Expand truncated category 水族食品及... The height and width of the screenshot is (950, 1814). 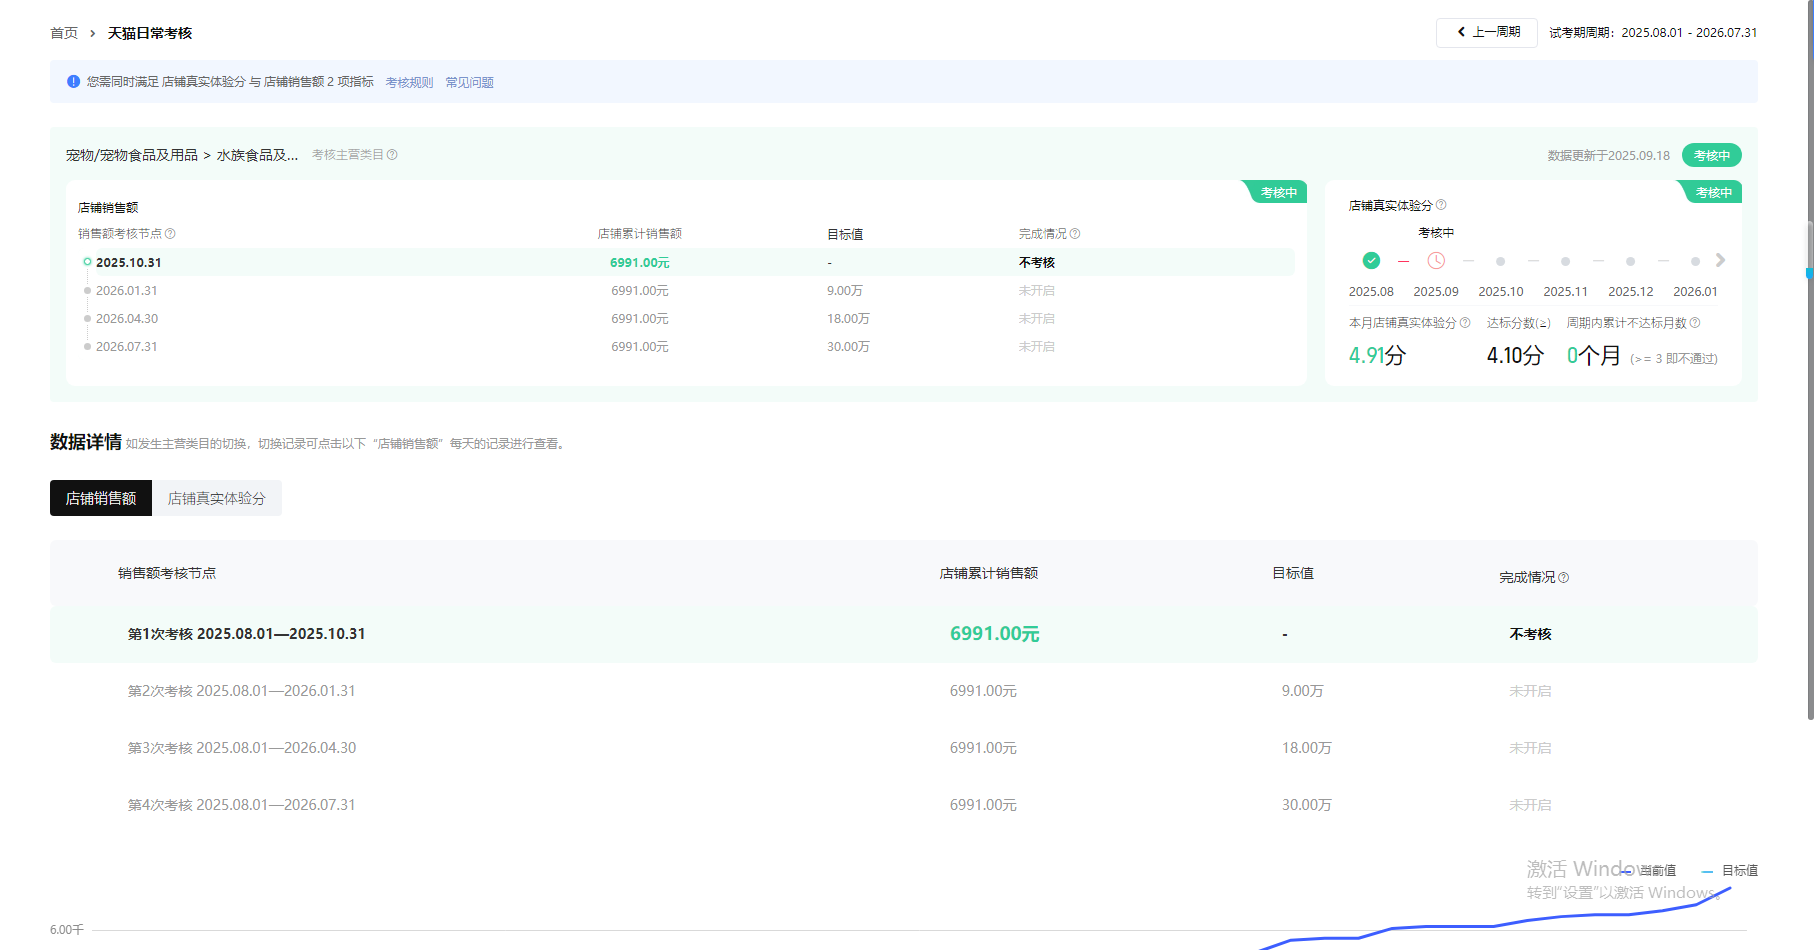click(257, 155)
